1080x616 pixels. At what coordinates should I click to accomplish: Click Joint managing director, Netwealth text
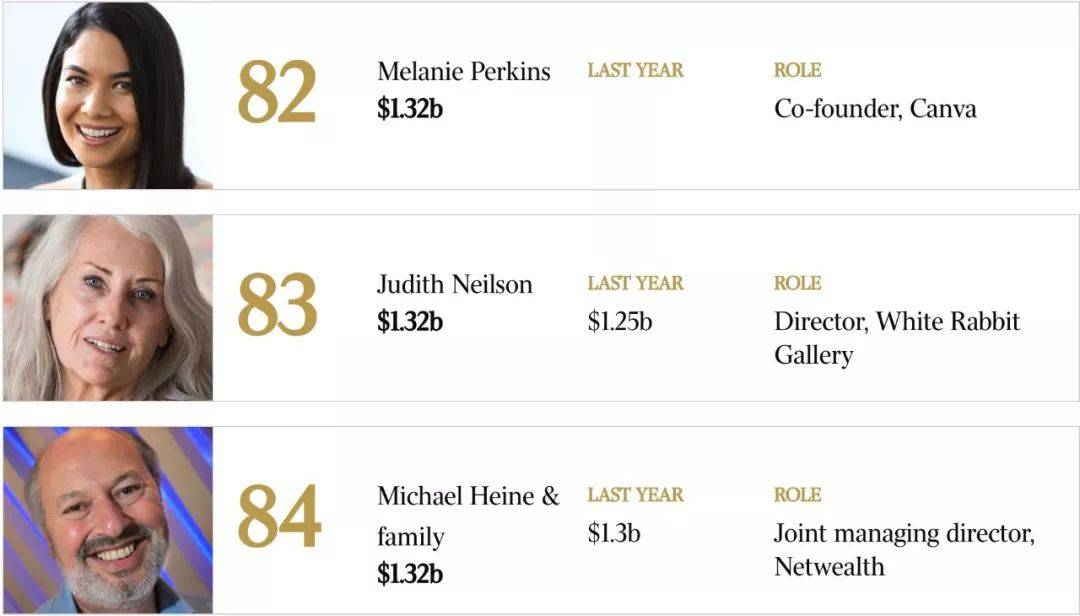tap(904, 550)
